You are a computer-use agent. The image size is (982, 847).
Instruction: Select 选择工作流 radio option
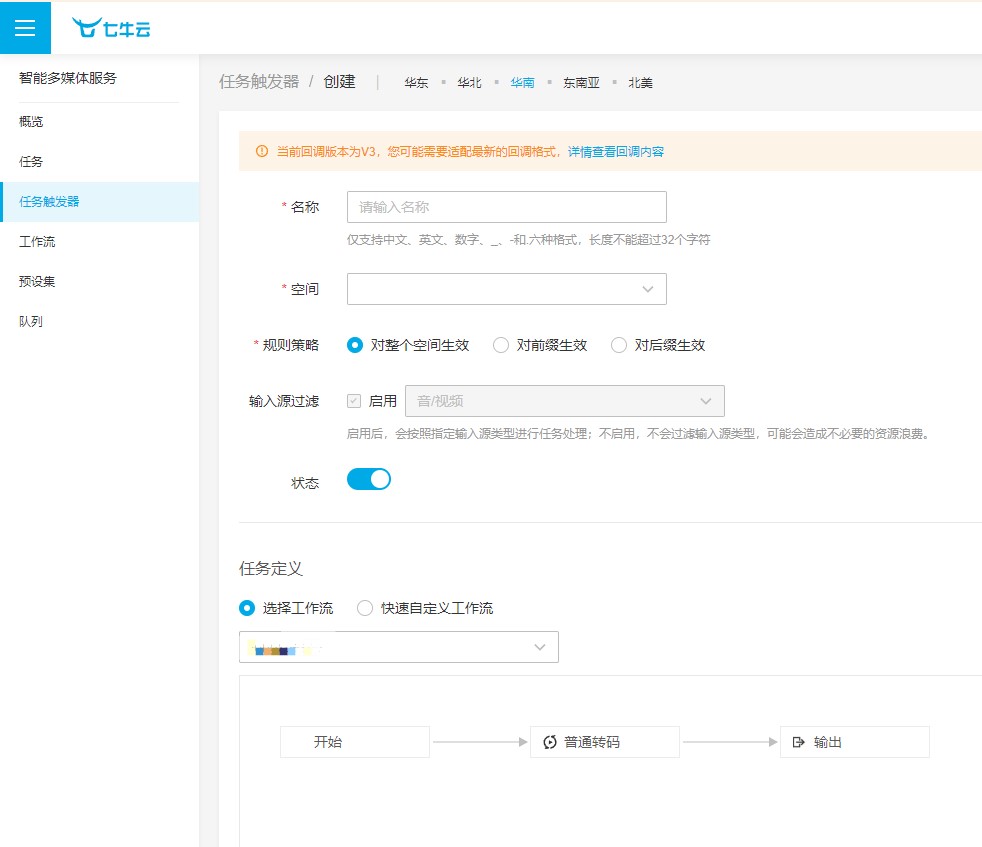click(x=247, y=608)
